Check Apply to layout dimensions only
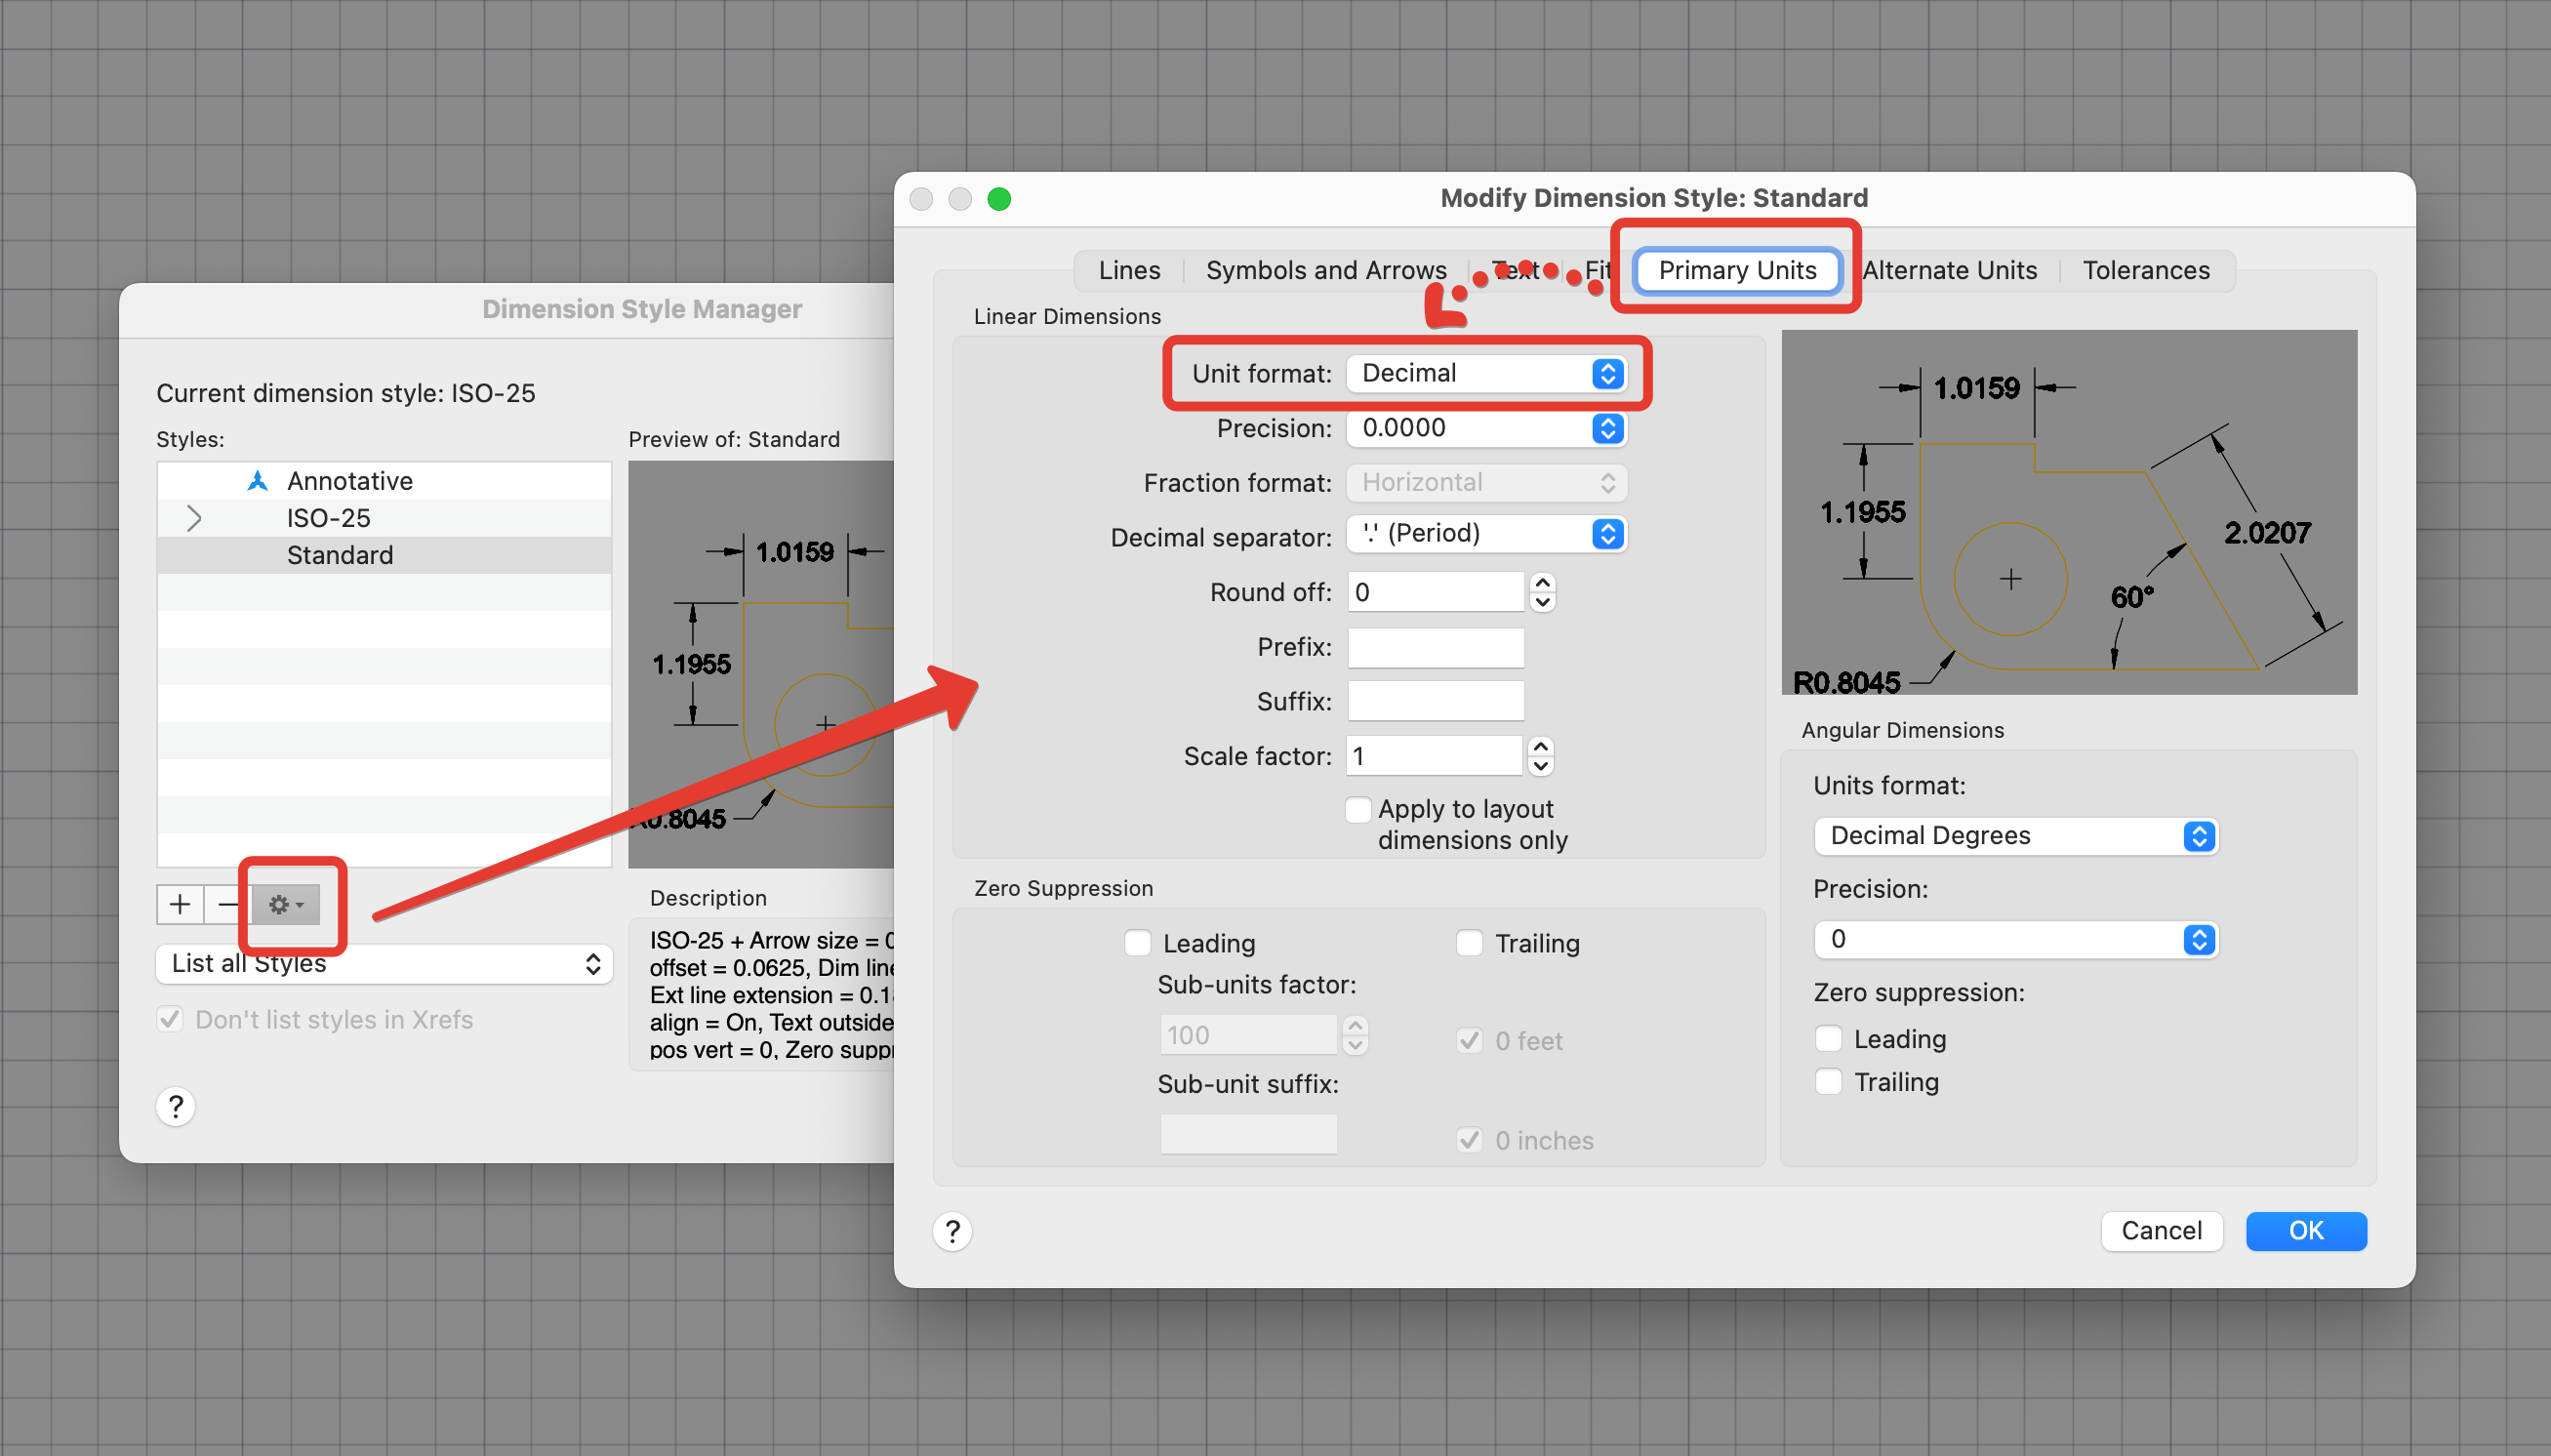The height and width of the screenshot is (1456, 2551). [1357, 808]
